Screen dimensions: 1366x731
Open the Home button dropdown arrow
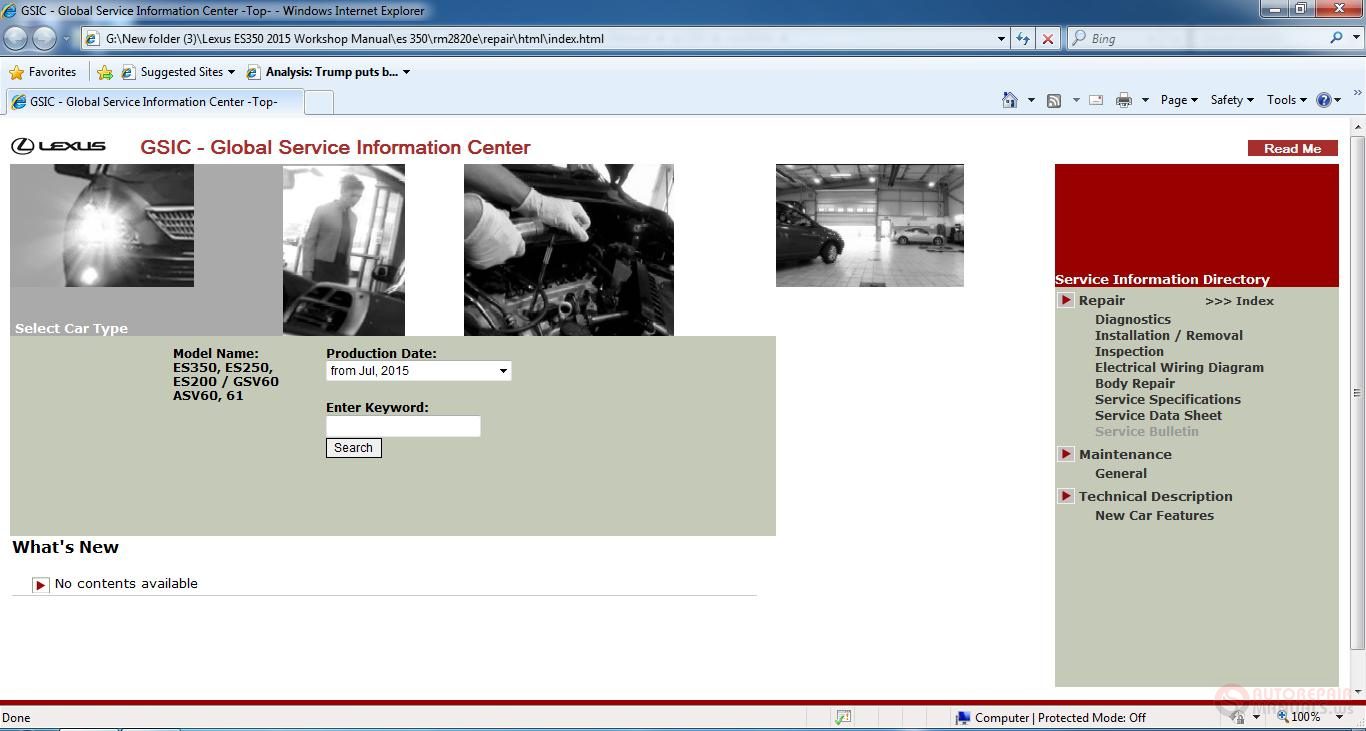click(x=1031, y=100)
